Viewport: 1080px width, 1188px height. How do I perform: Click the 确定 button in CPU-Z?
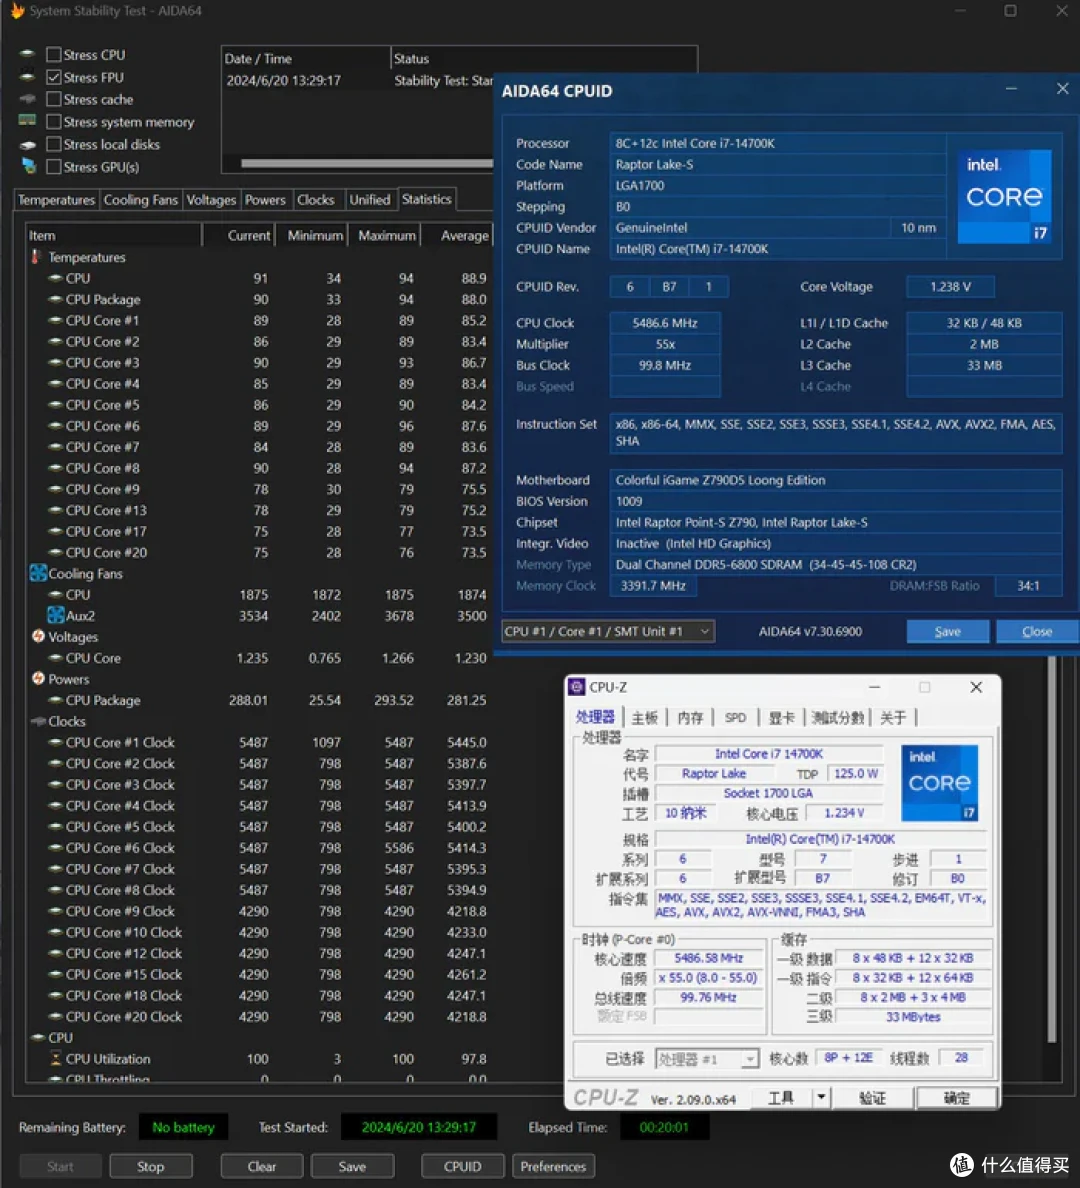(x=956, y=1097)
